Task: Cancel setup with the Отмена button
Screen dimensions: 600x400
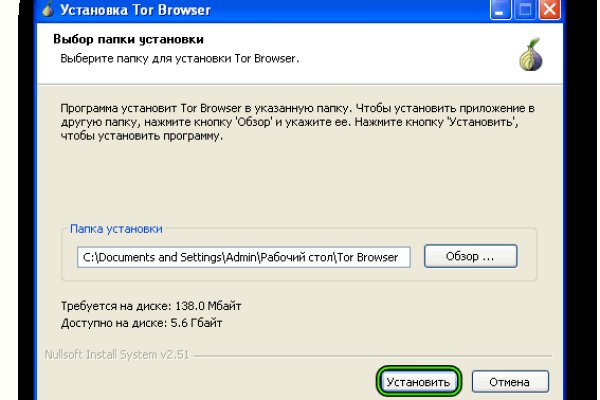Action: (510, 382)
